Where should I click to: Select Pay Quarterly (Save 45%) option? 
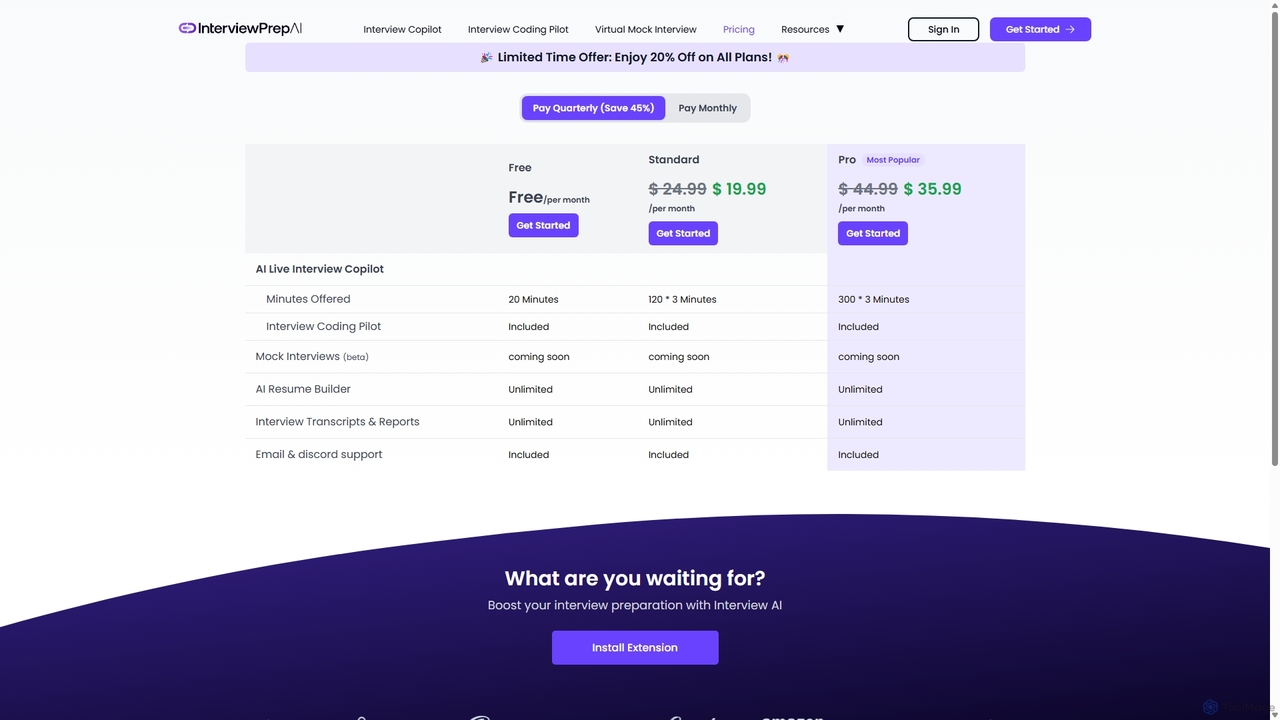593,108
